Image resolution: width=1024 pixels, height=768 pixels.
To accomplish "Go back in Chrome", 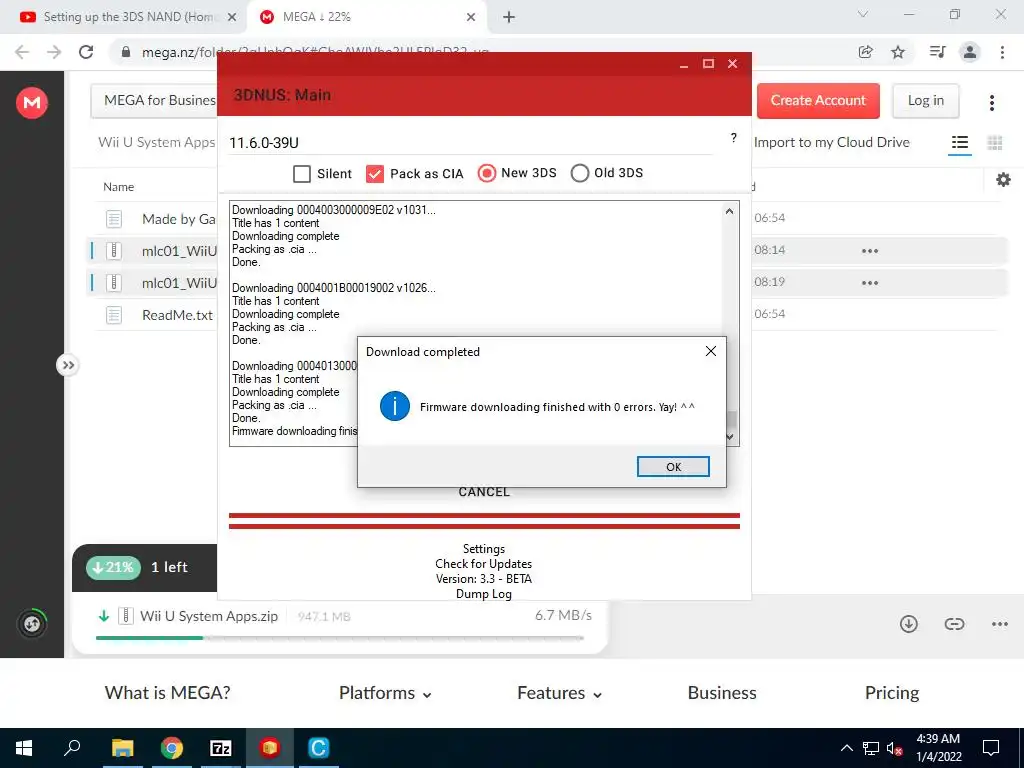I will click(22, 52).
